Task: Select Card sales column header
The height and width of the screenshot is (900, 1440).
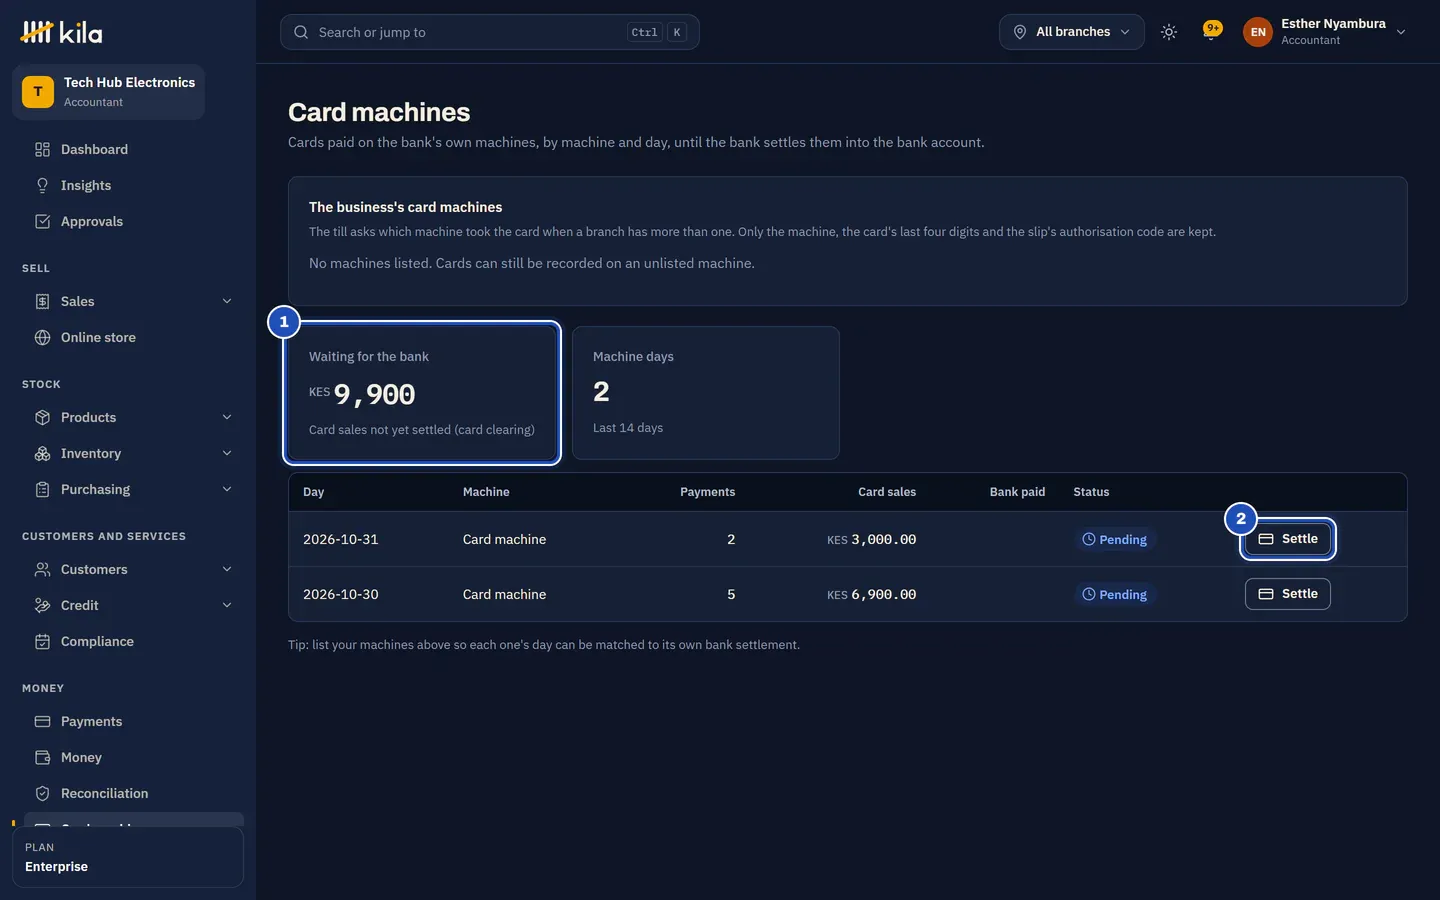Action: 887,492
